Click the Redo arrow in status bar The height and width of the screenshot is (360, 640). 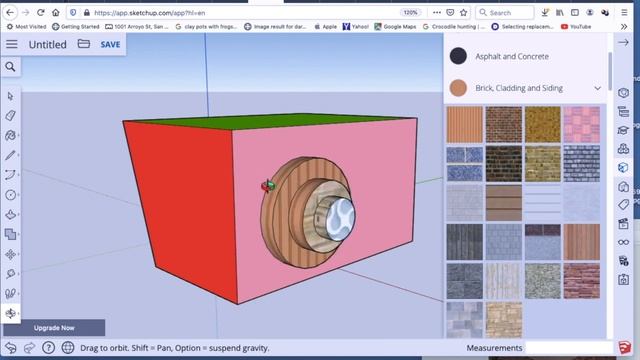29,348
